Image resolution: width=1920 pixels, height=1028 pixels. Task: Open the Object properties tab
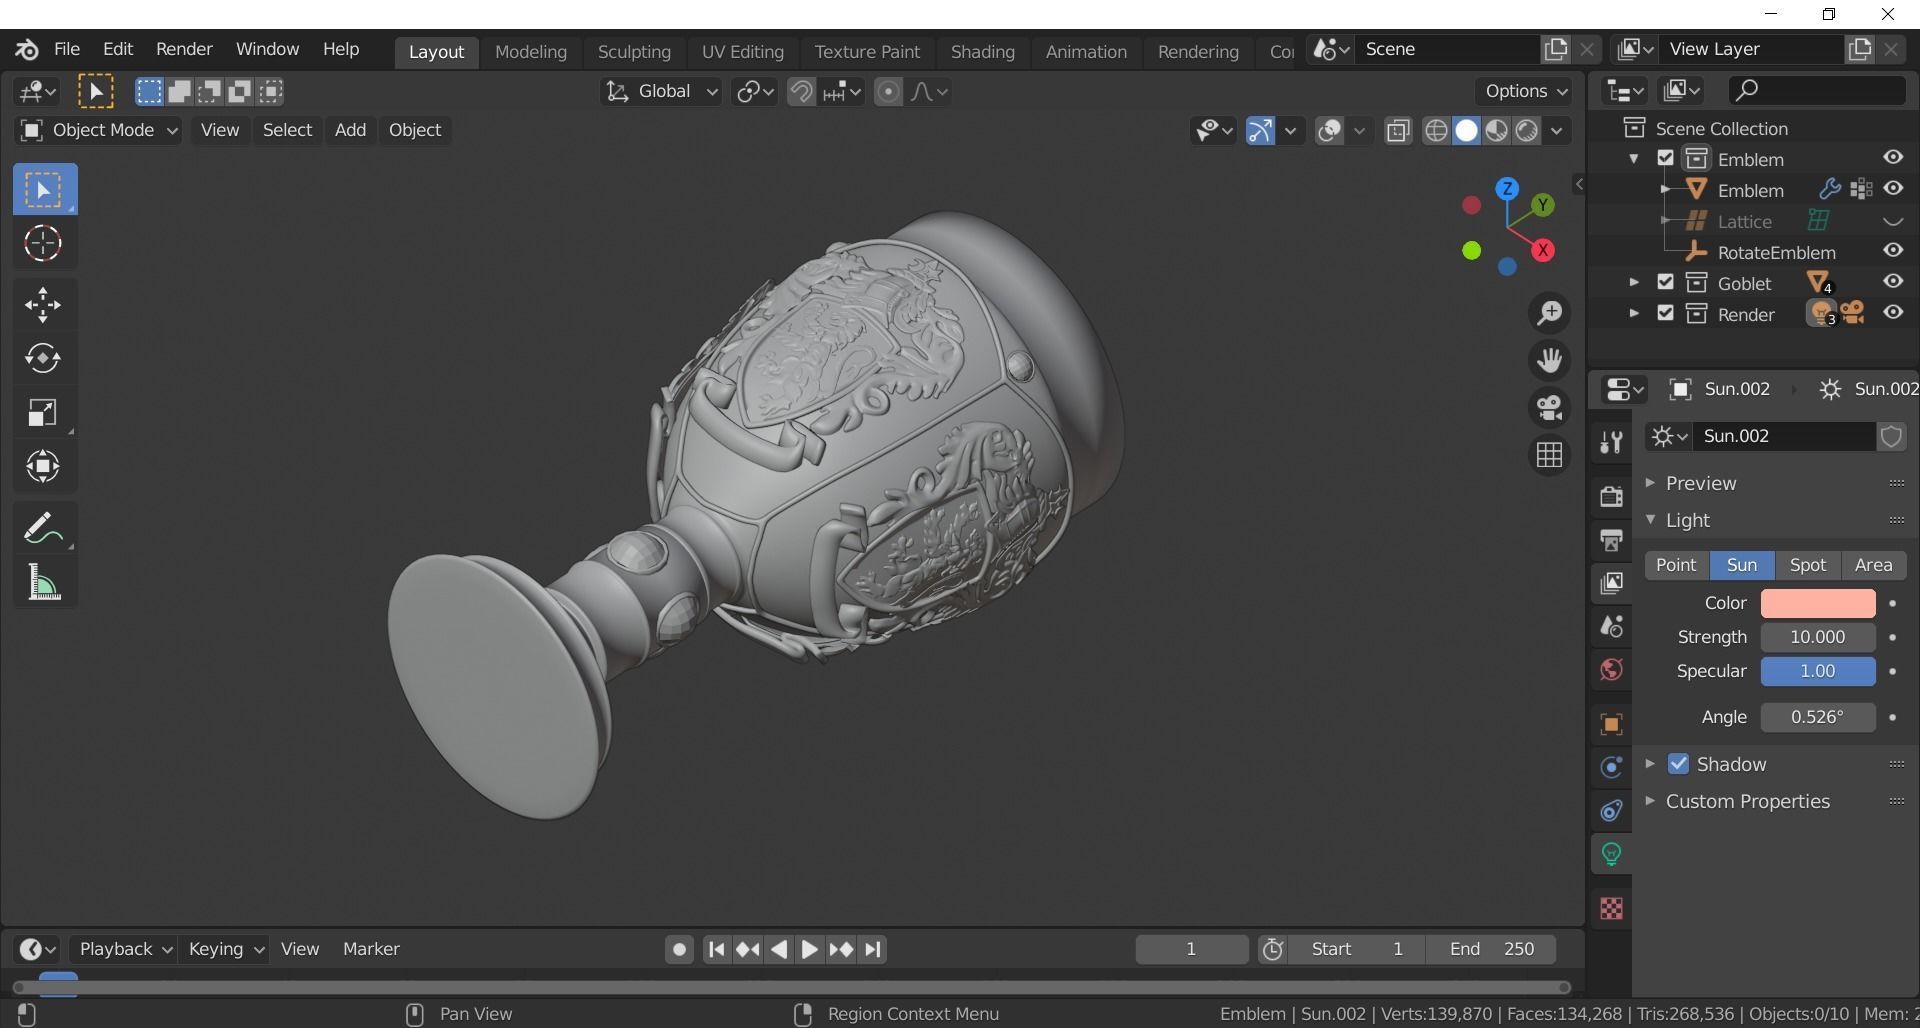[x=1611, y=724]
